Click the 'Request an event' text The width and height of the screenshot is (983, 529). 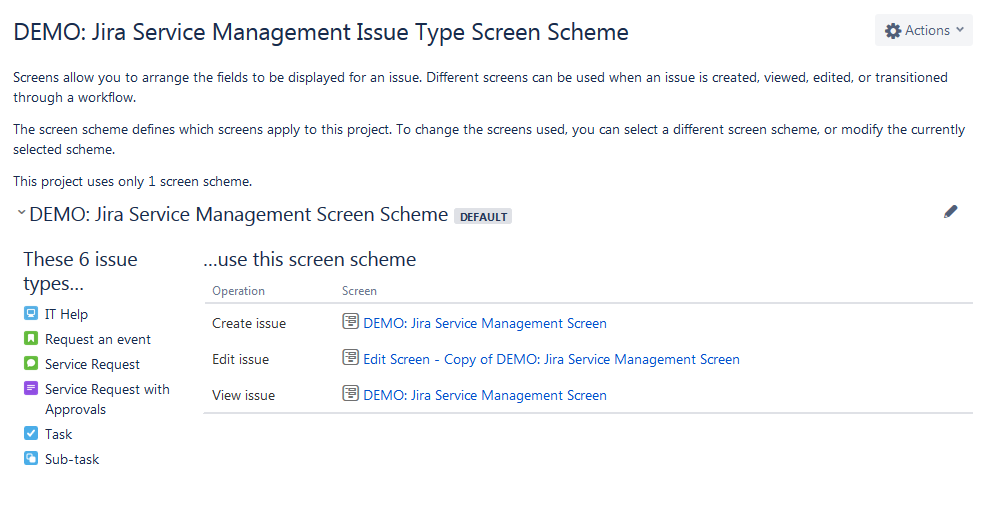(98, 339)
